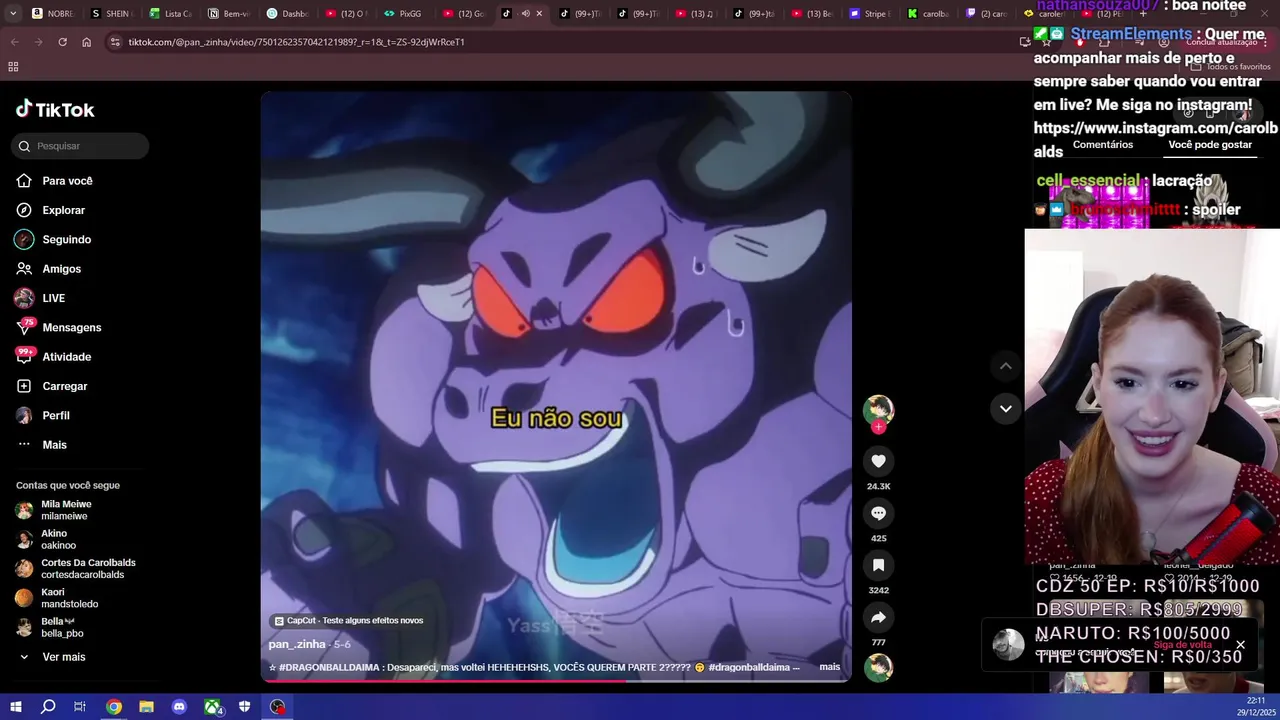Open Discord from the taskbar

[x=179, y=707]
